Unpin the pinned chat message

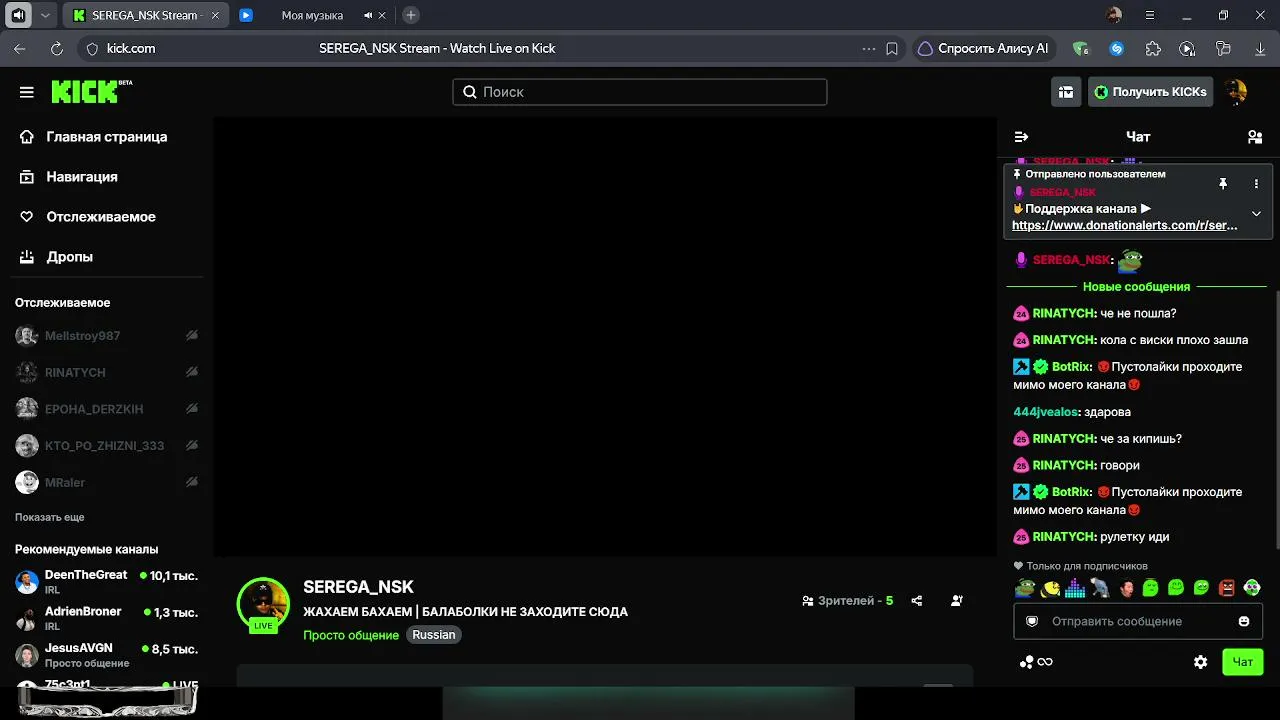1222,184
